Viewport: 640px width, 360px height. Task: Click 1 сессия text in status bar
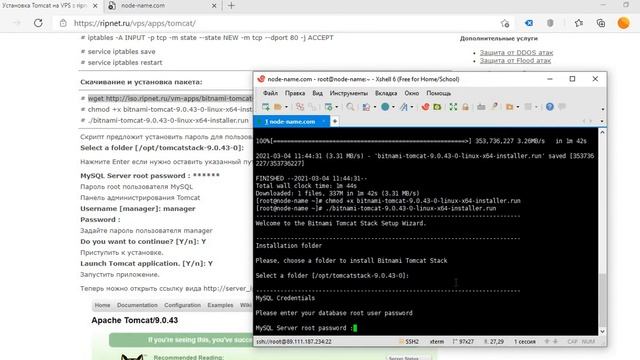(x=524, y=342)
